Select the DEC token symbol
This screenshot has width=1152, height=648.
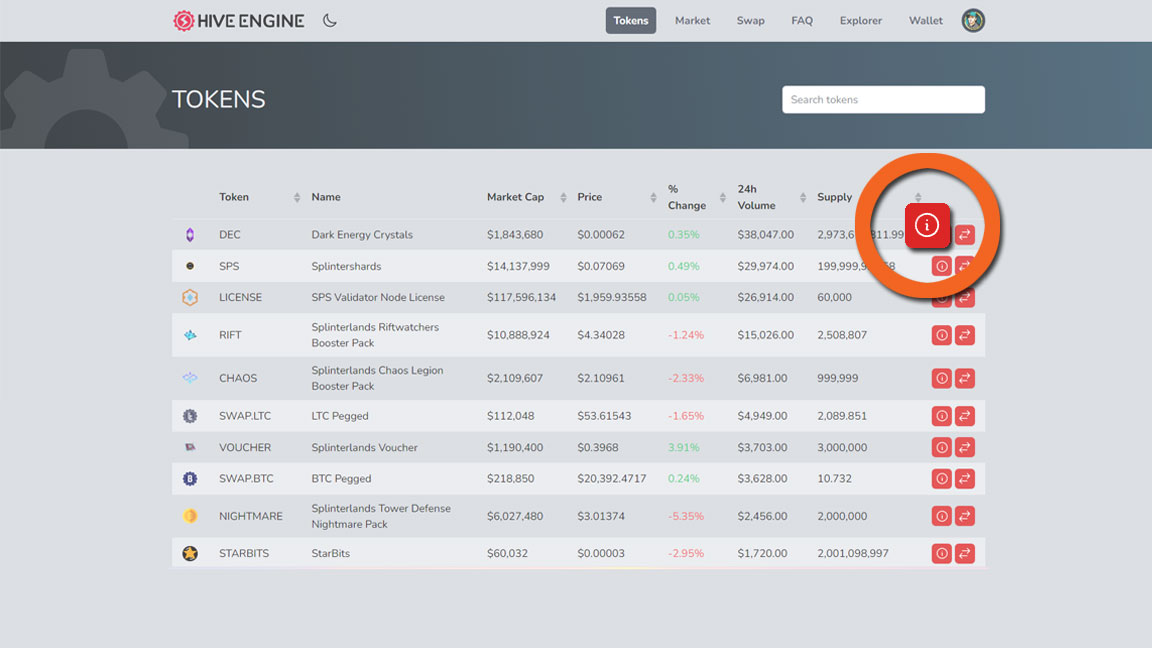pyautogui.click(x=229, y=235)
